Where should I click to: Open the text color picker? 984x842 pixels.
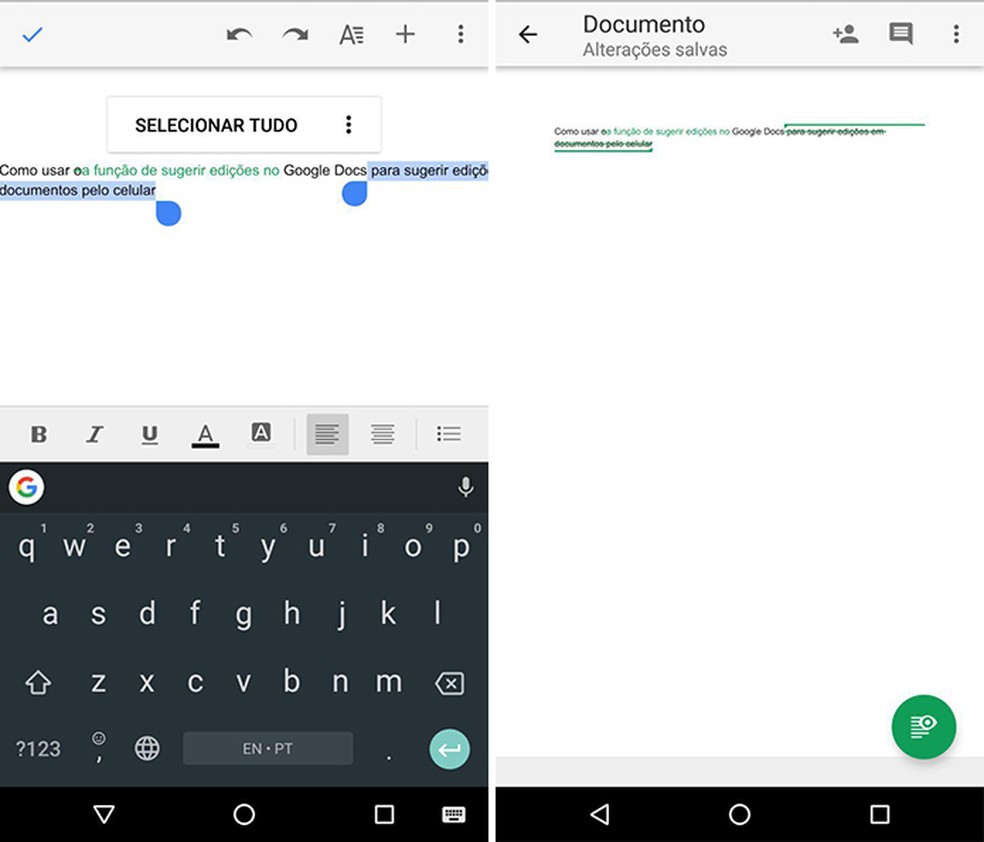pos(205,434)
